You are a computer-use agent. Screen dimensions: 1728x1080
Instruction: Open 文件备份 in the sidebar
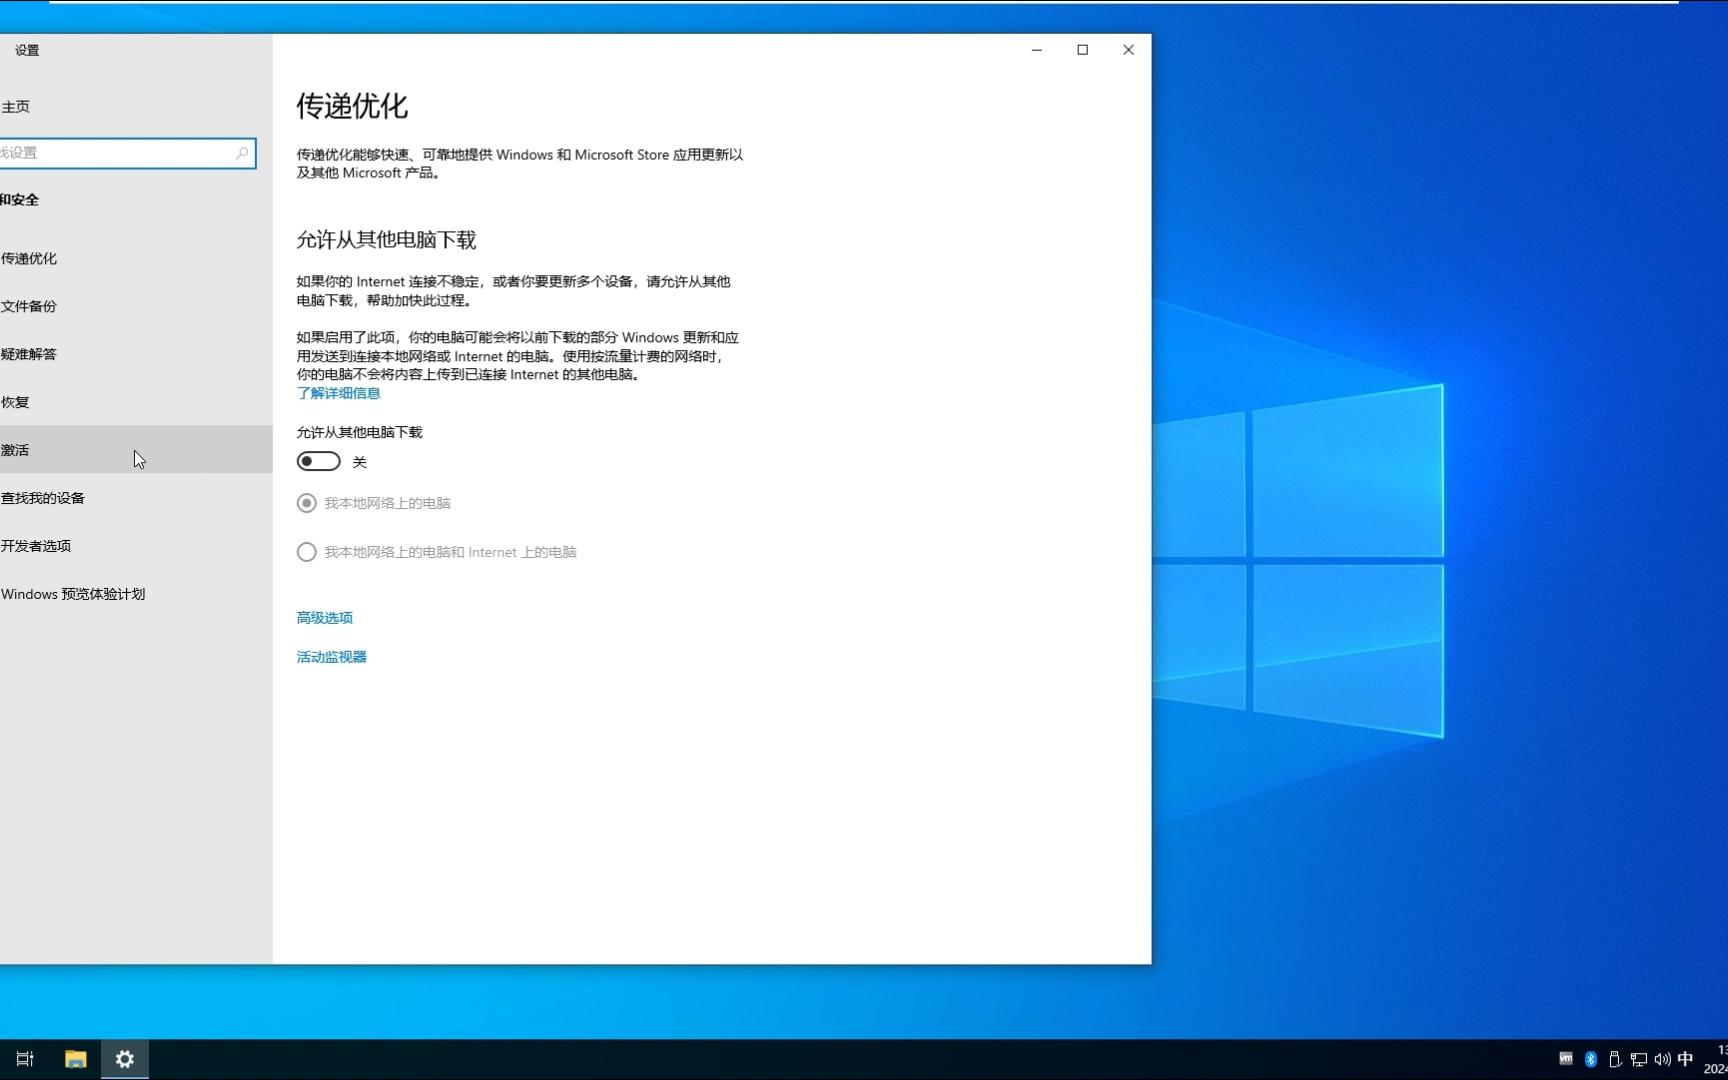[x=136, y=306]
